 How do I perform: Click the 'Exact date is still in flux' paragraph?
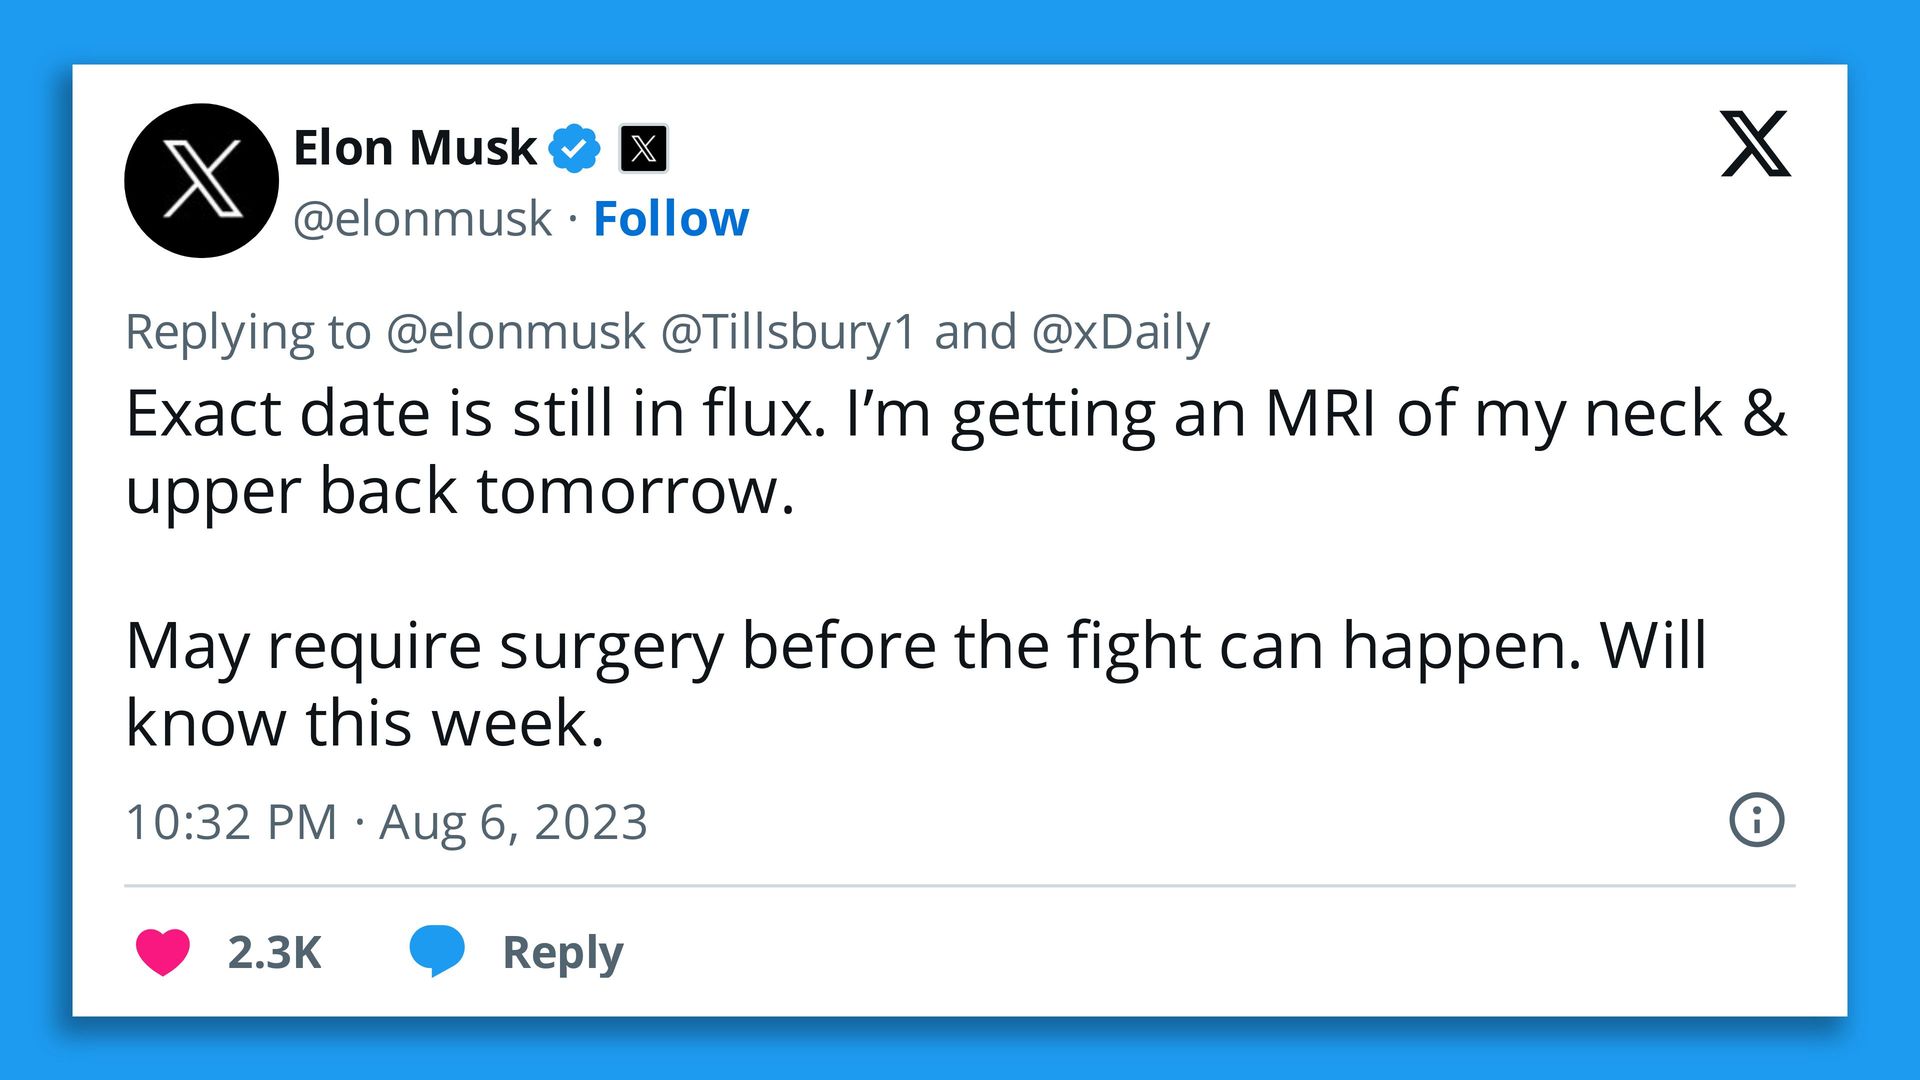[955, 452]
